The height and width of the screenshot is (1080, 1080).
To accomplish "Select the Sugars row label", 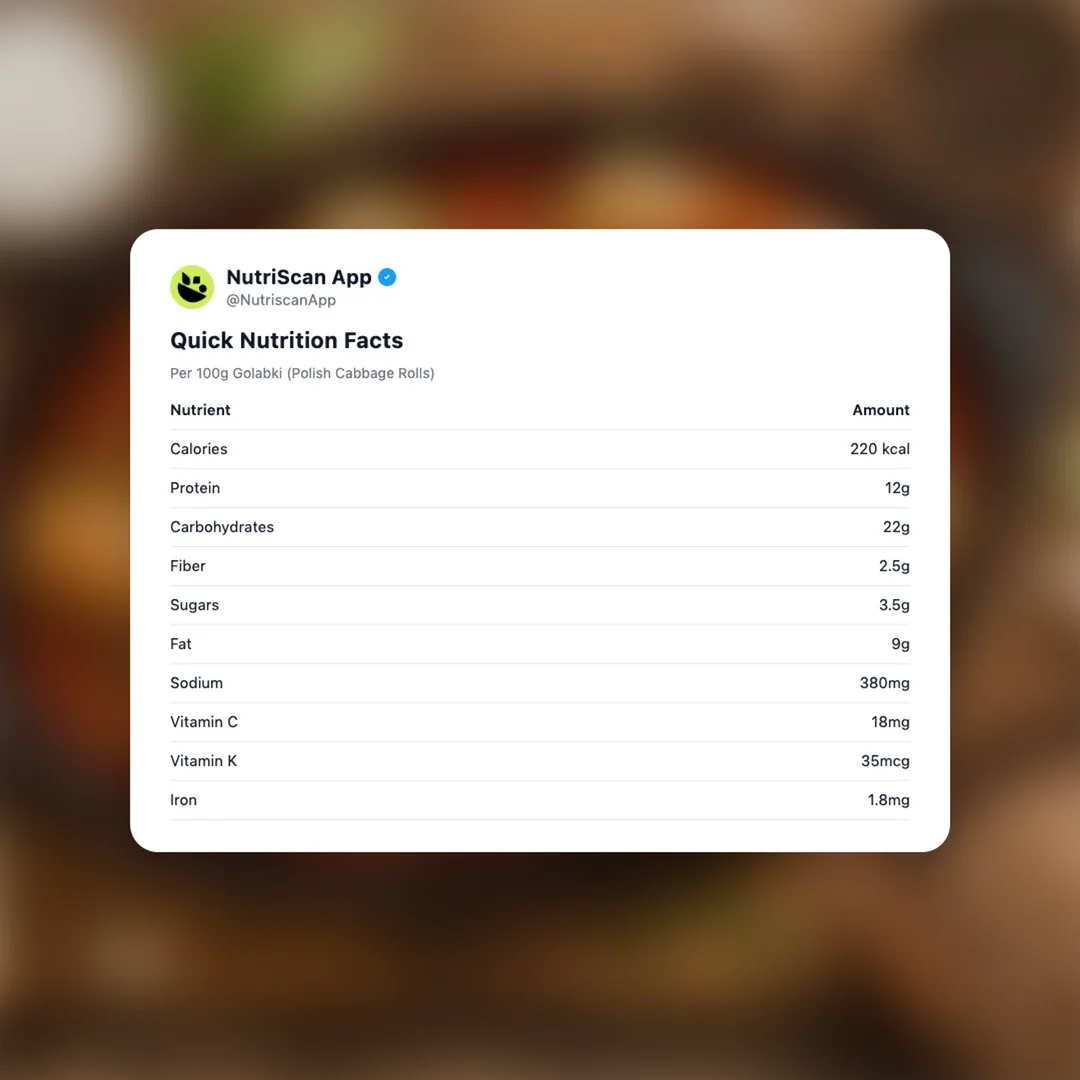I will pos(194,605).
